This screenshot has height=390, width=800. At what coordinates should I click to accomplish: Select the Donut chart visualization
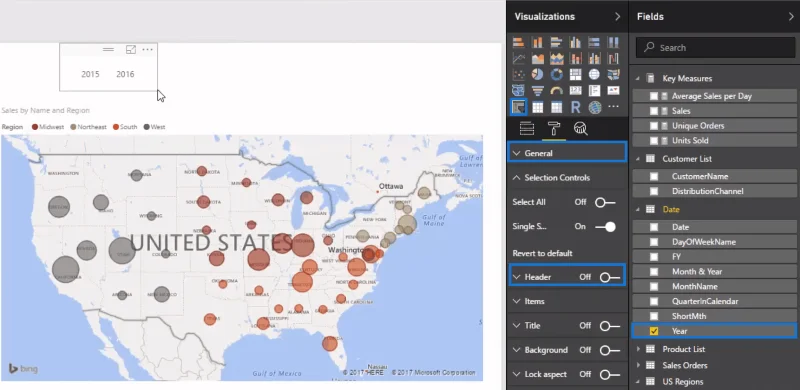(556, 75)
